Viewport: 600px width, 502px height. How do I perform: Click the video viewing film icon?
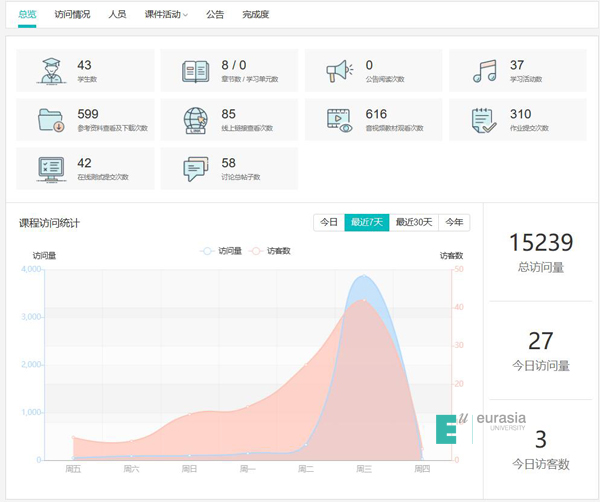(x=340, y=120)
